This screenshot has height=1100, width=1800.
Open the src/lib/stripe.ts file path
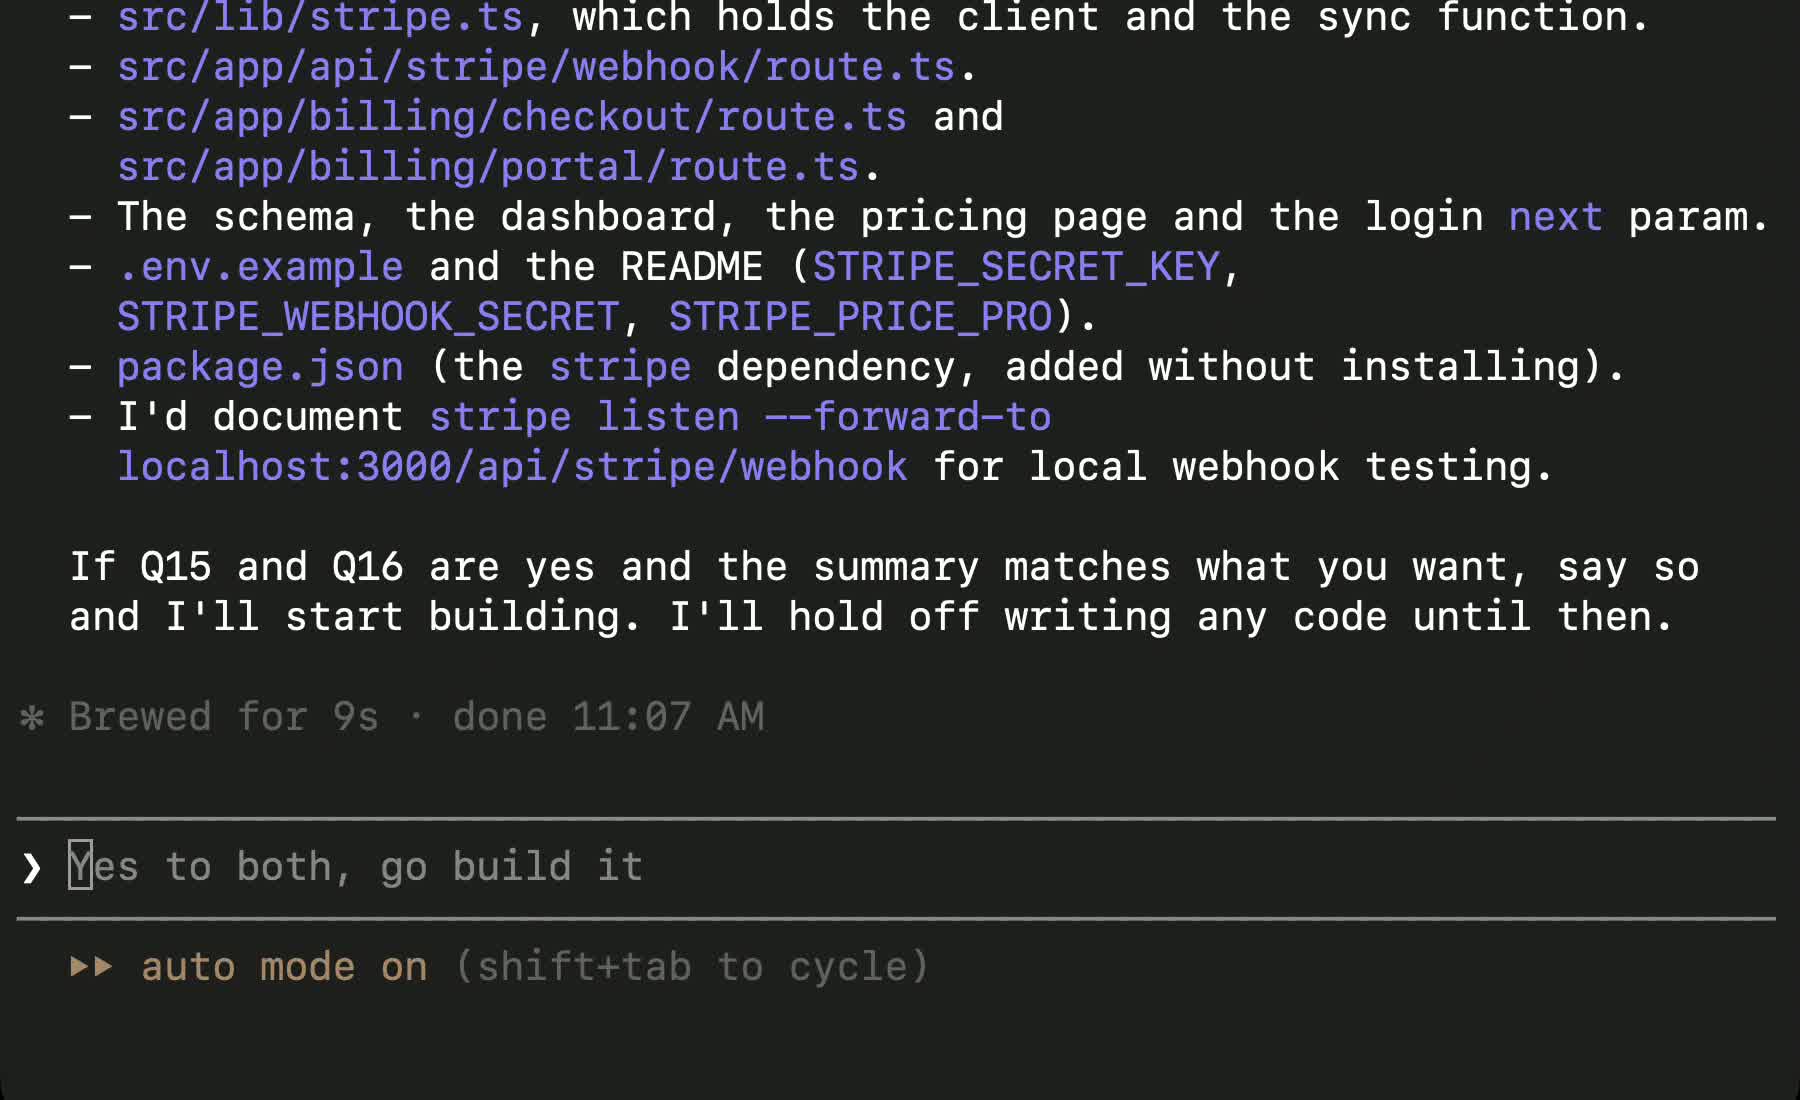pos(320,18)
